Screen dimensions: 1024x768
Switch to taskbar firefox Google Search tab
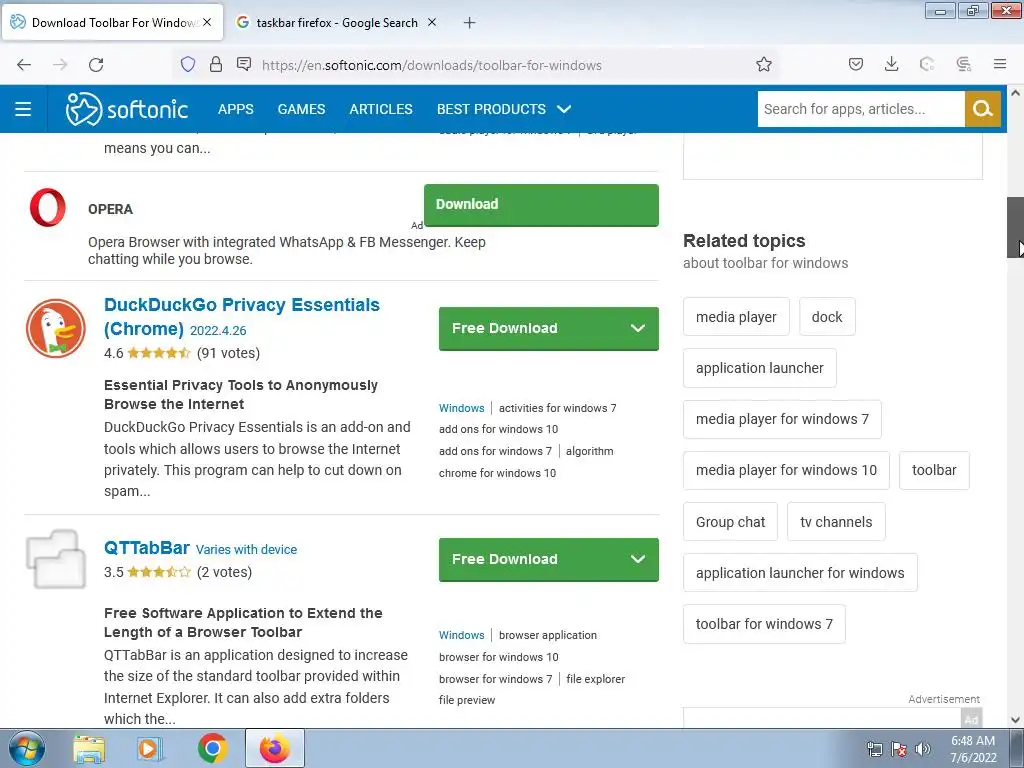tap(337, 23)
